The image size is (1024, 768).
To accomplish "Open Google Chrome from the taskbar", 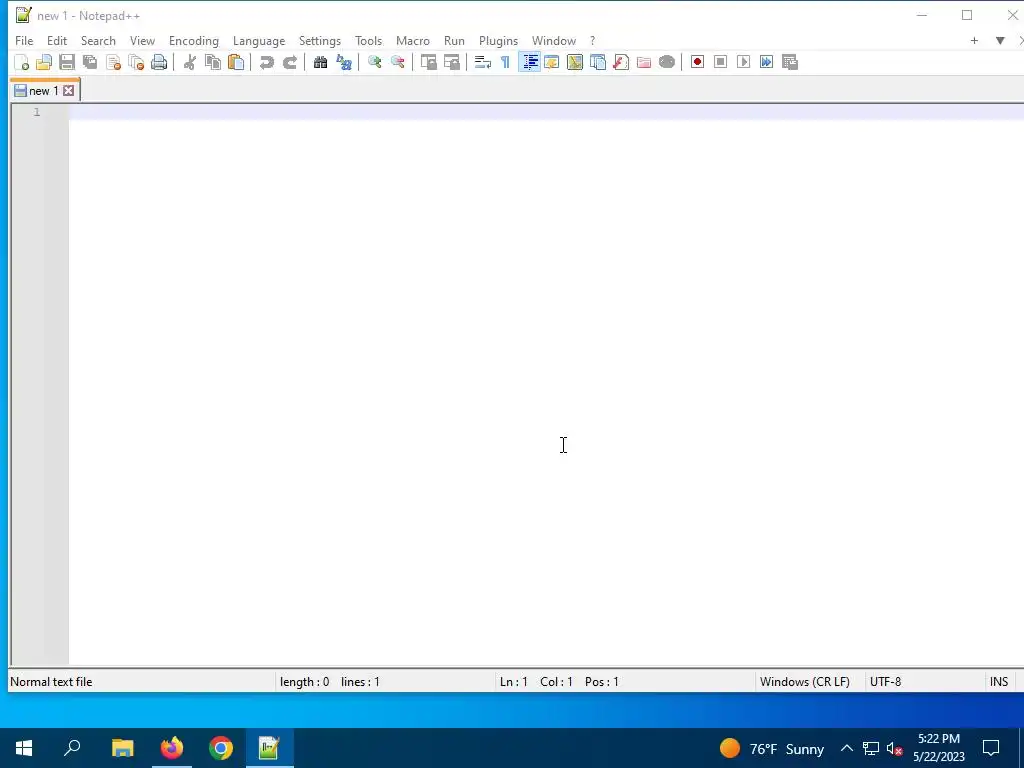I will point(221,748).
